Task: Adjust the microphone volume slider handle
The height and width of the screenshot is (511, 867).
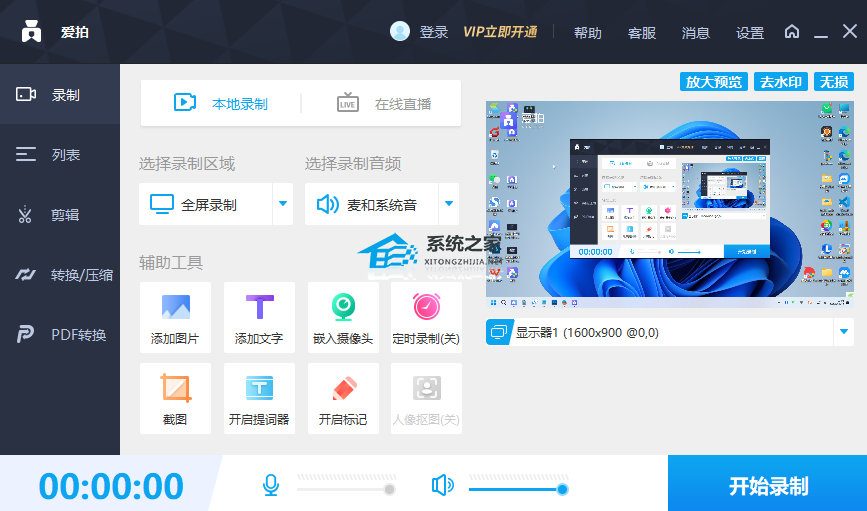Action: (x=389, y=489)
